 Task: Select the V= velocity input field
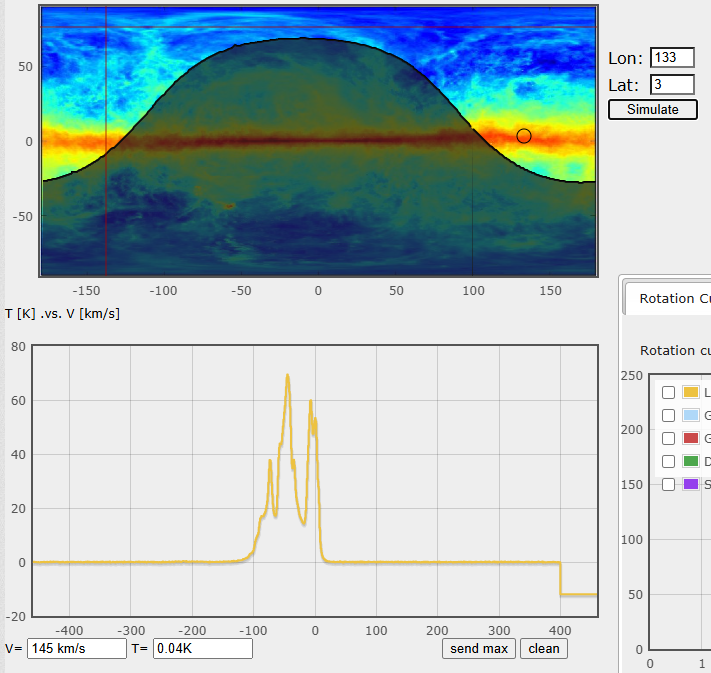[x=77, y=648]
